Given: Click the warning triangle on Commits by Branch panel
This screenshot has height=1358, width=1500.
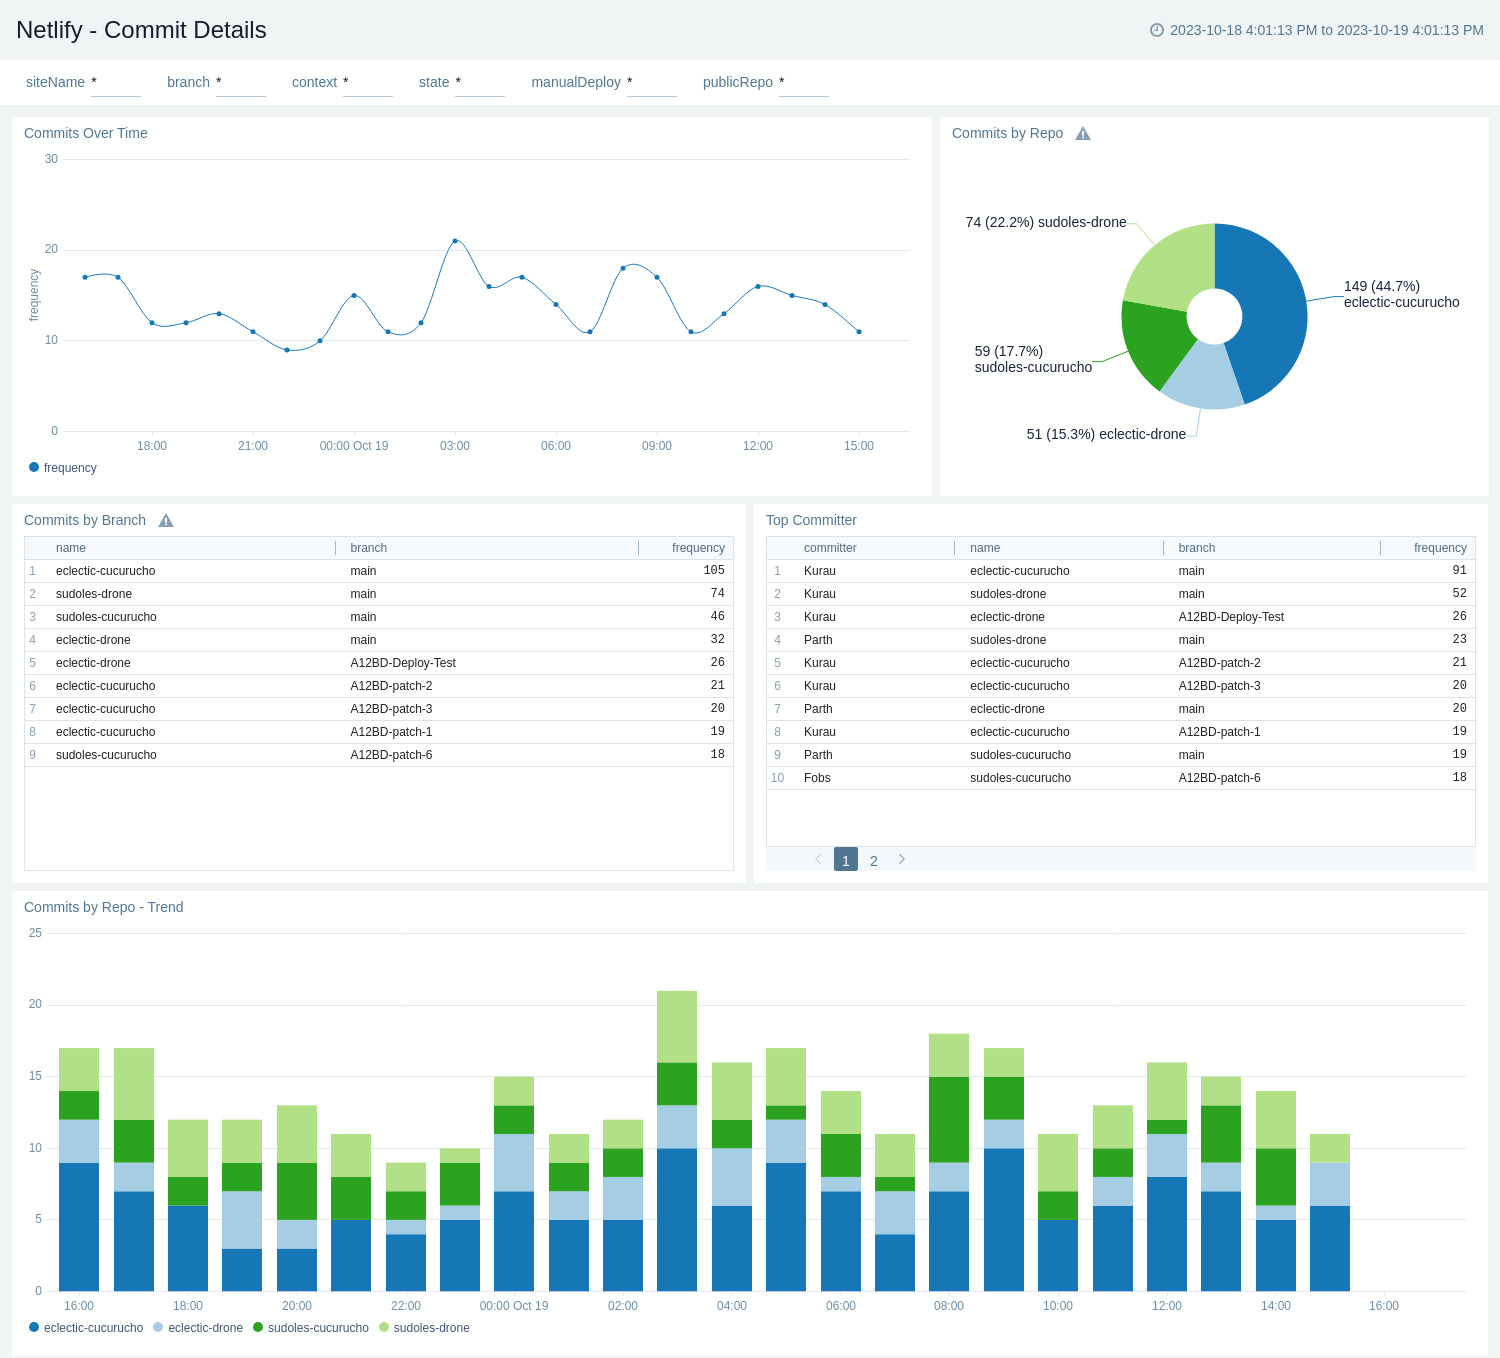Looking at the screenshot, I should 166,520.
